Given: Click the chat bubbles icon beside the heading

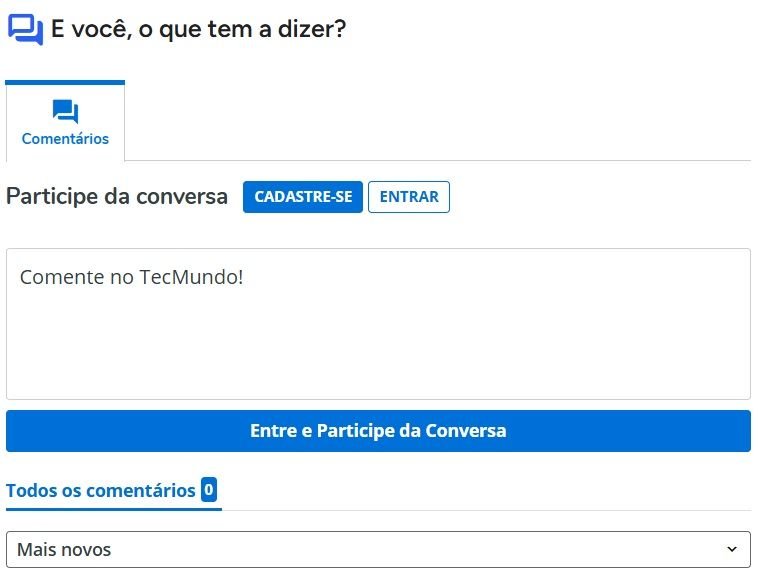Looking at the screenshot, I should pos(25,29).
